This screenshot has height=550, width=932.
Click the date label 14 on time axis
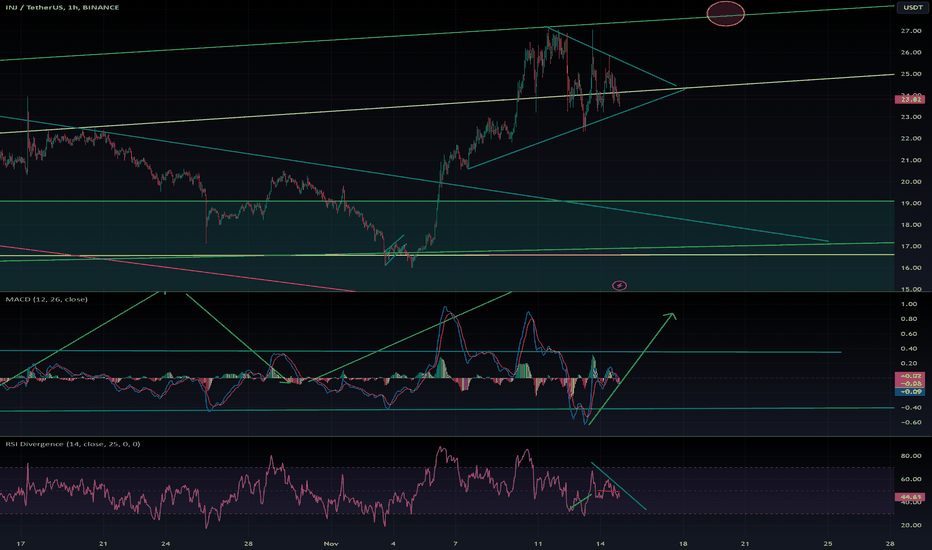click(600, 544)
